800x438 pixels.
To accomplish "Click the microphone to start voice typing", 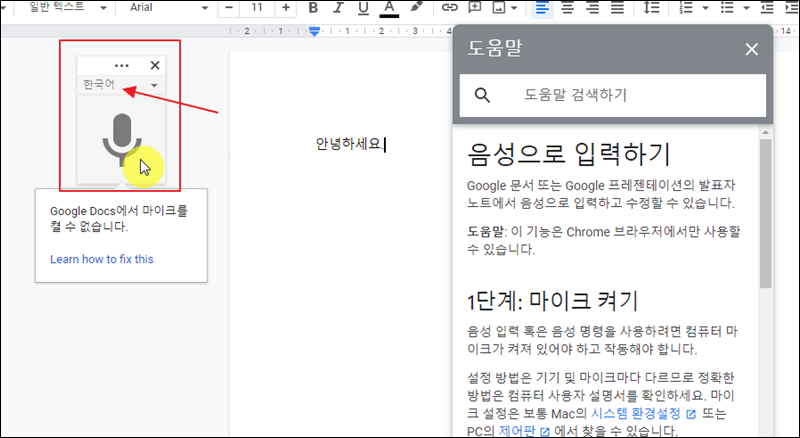I will coord(121,139).
